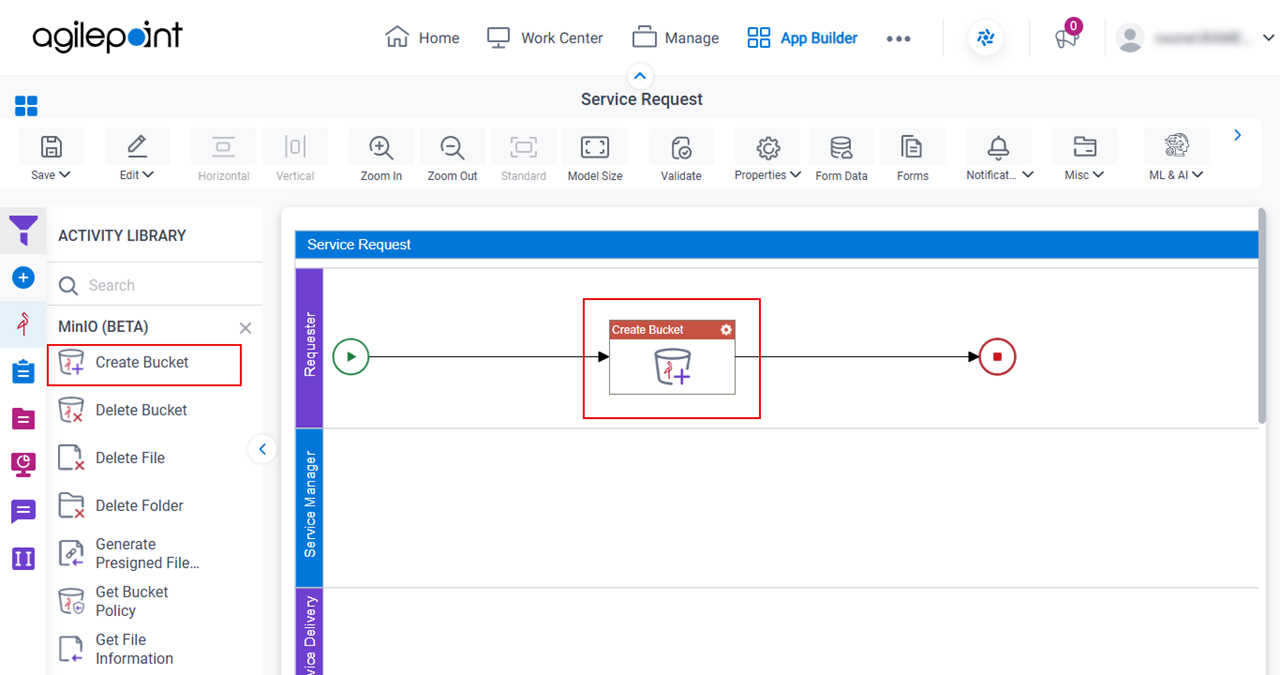Click the Notifications bell icon
Screen dimensions: 1280x675
point(998,147)
